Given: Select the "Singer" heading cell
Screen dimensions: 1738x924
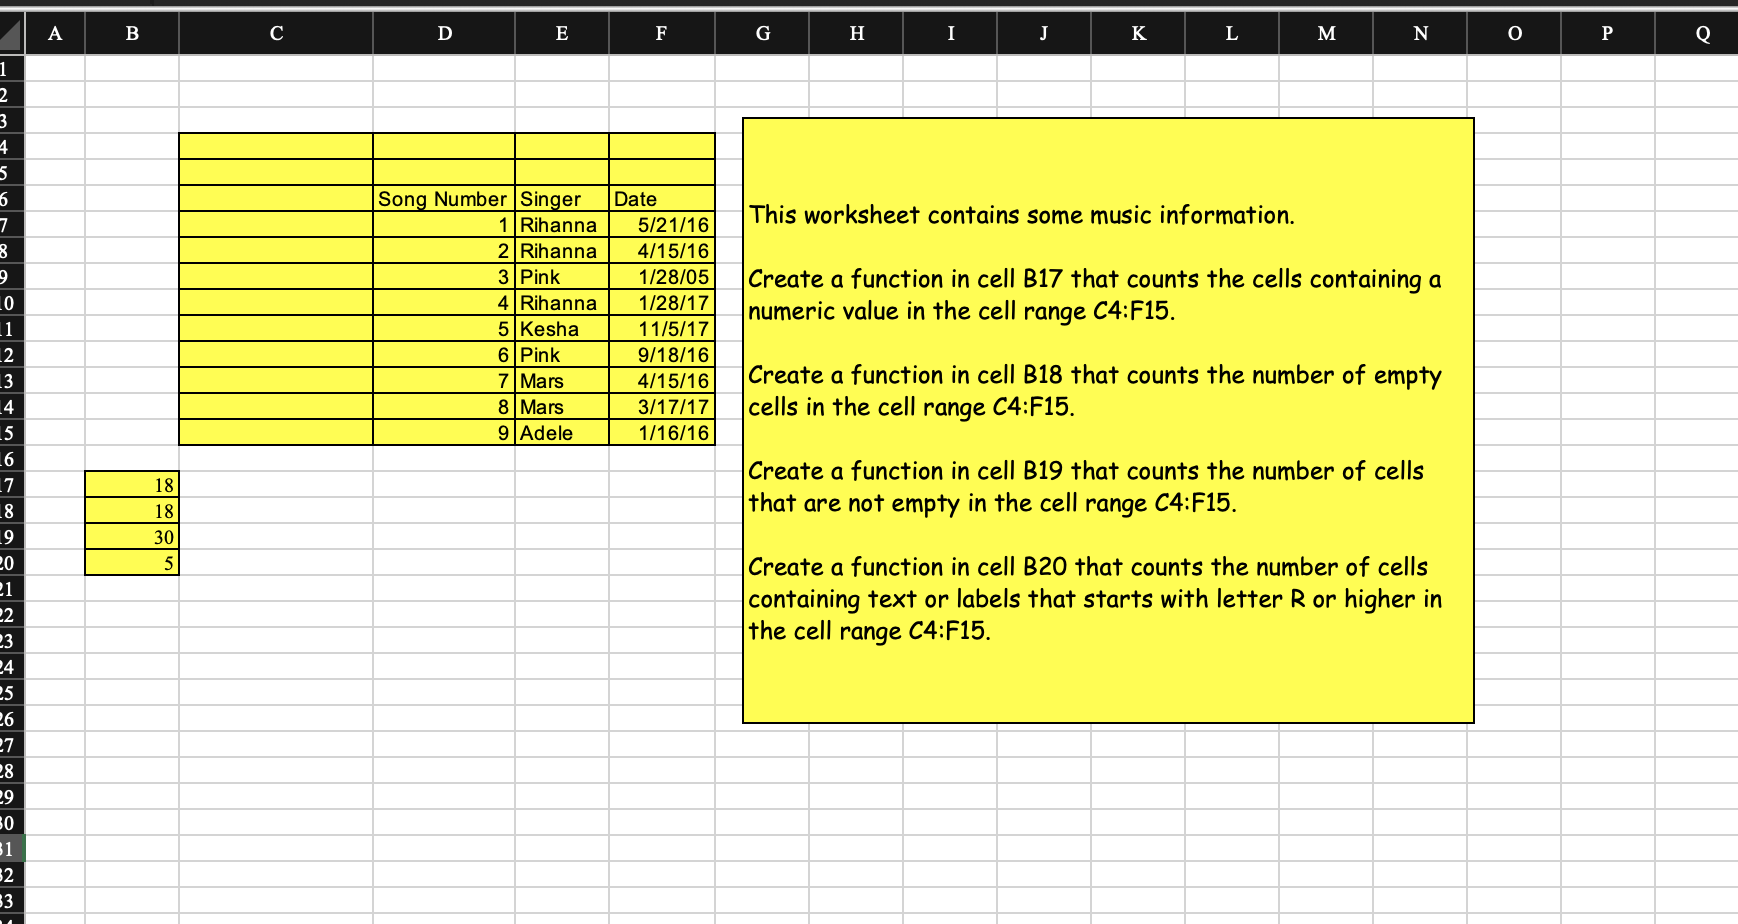Looking at the screenshot, I should pos(562,198).
